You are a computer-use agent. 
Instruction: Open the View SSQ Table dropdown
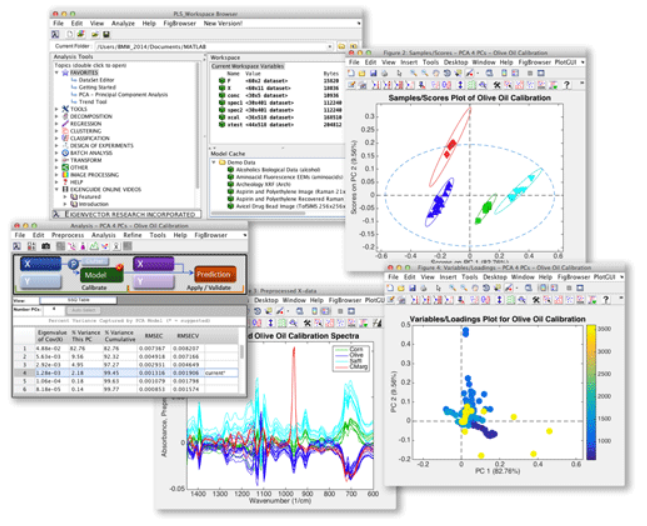coord(78,300)
